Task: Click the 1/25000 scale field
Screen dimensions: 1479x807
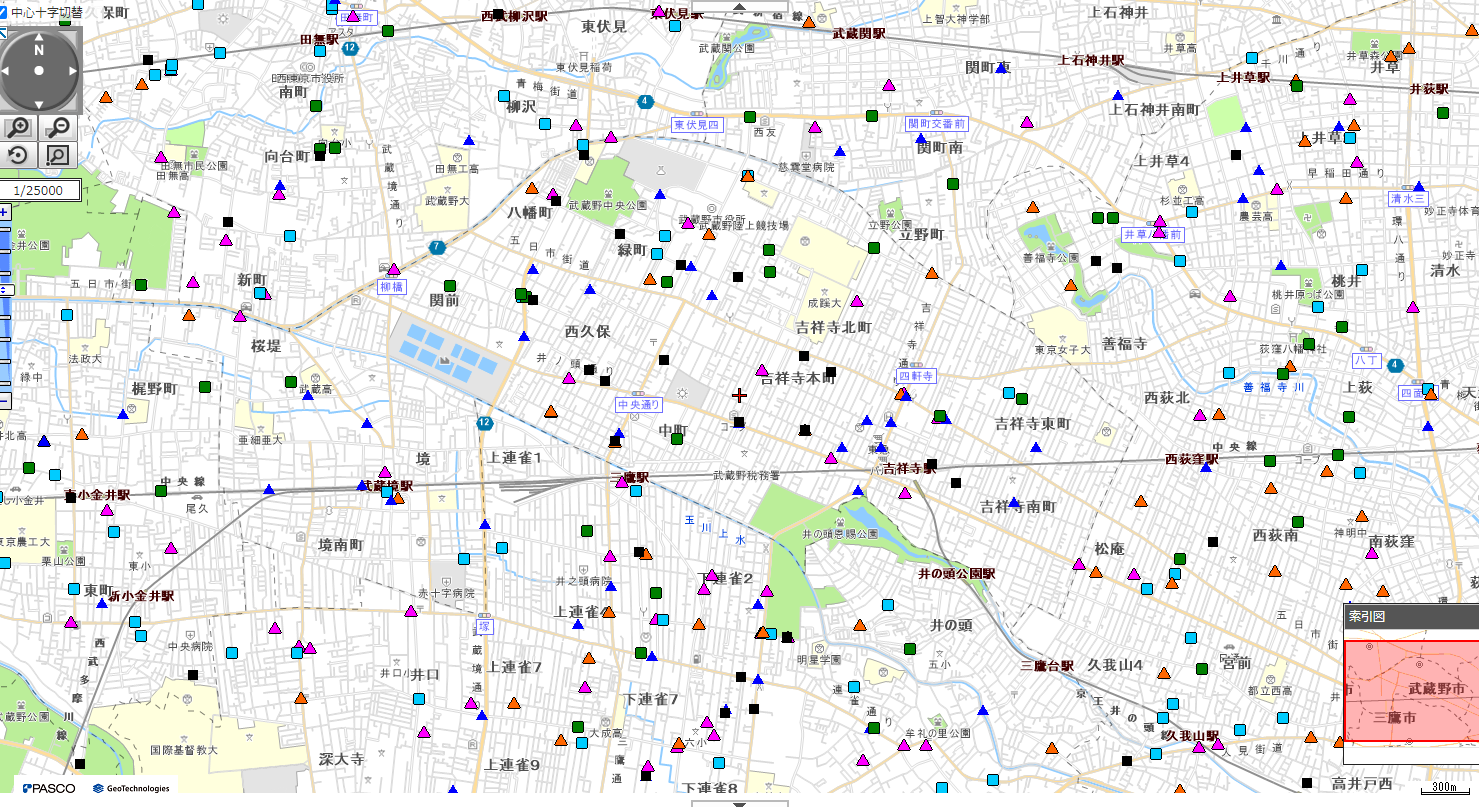Action: (40, 190)
